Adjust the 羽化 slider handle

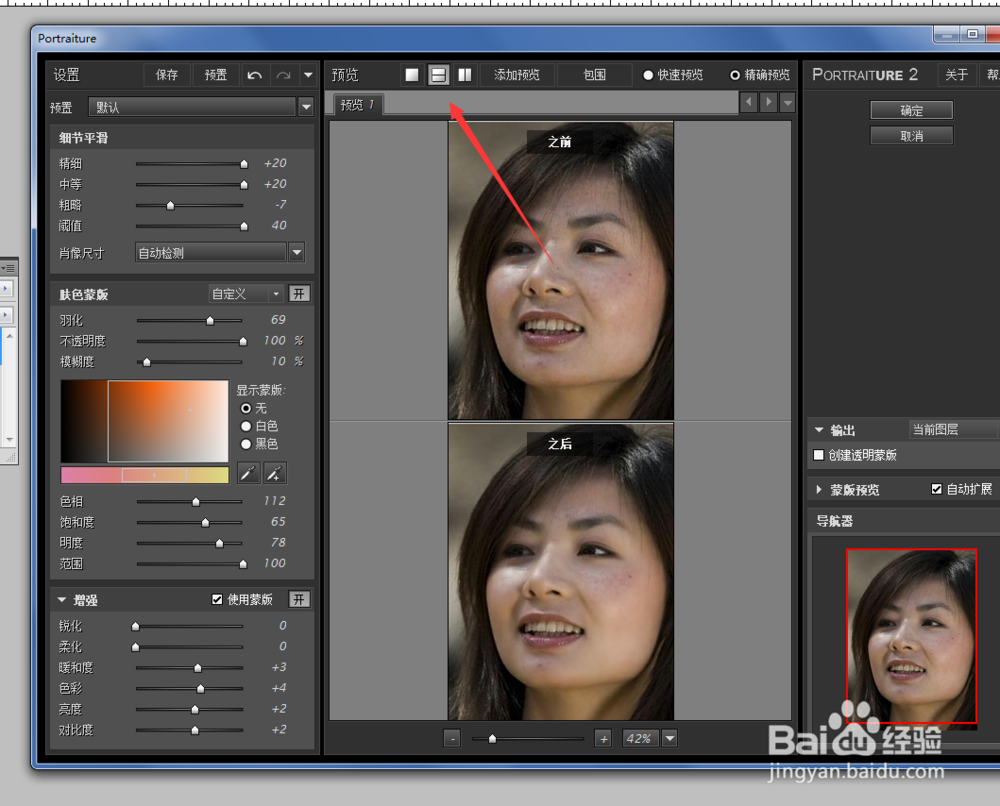(210, 321)
